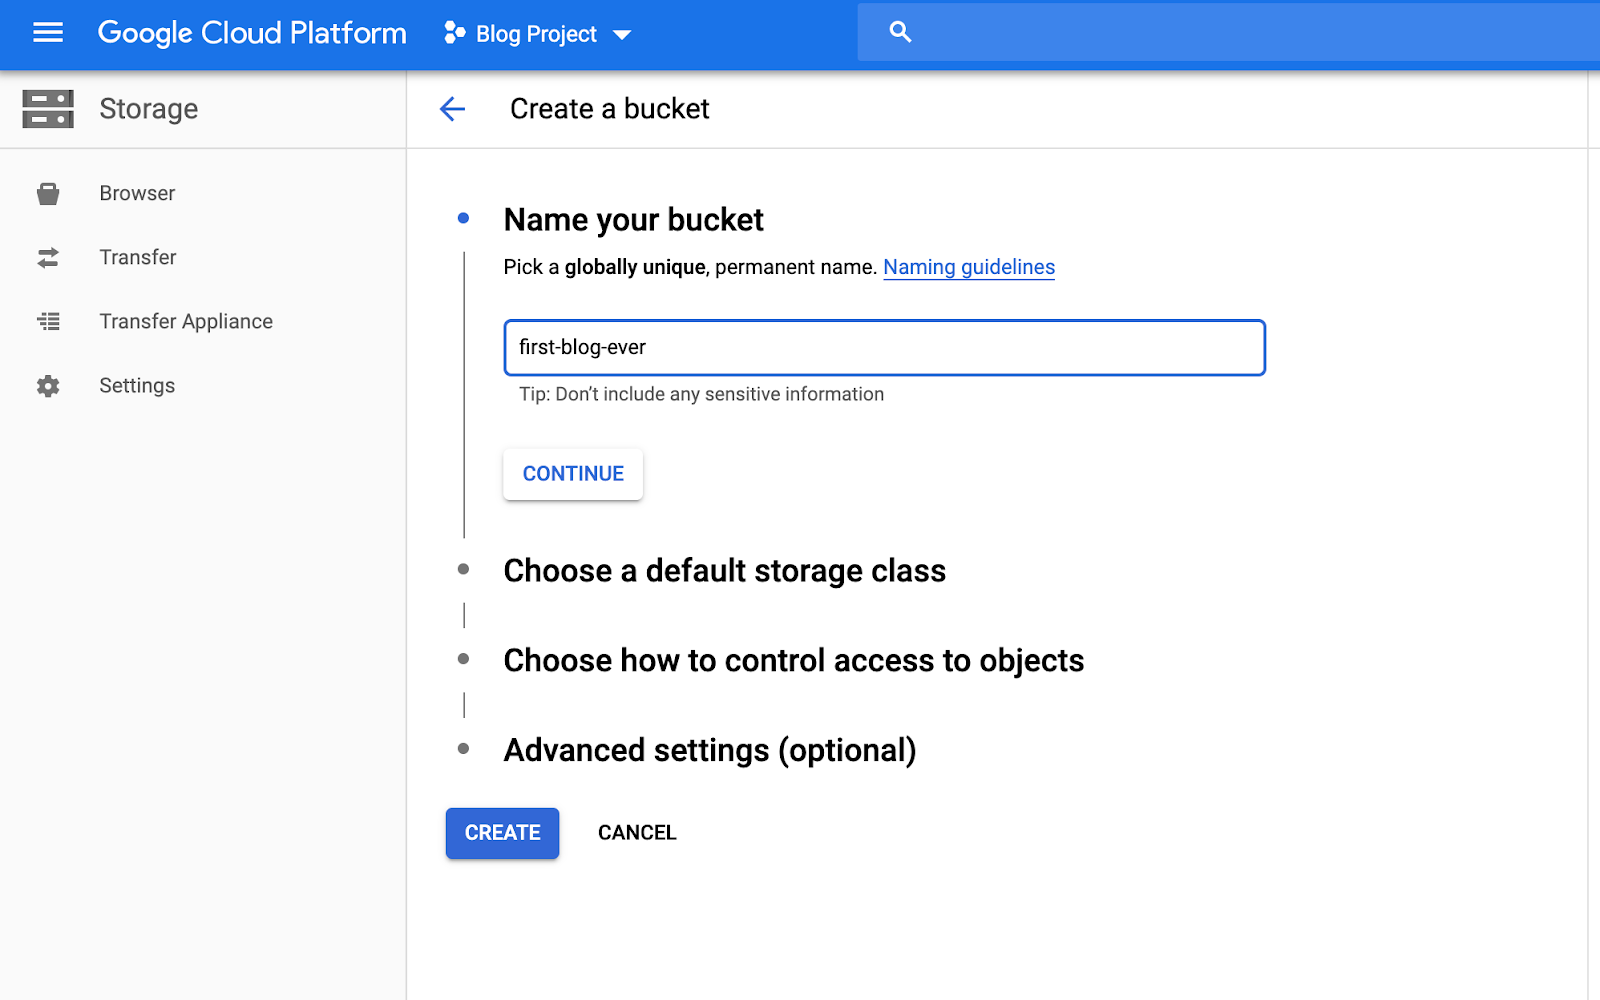The height and width of the screenshot is (1000, 1600).
Task: Click the search magnifier icon
Action: pyautogui.click(x=900, y=32)
